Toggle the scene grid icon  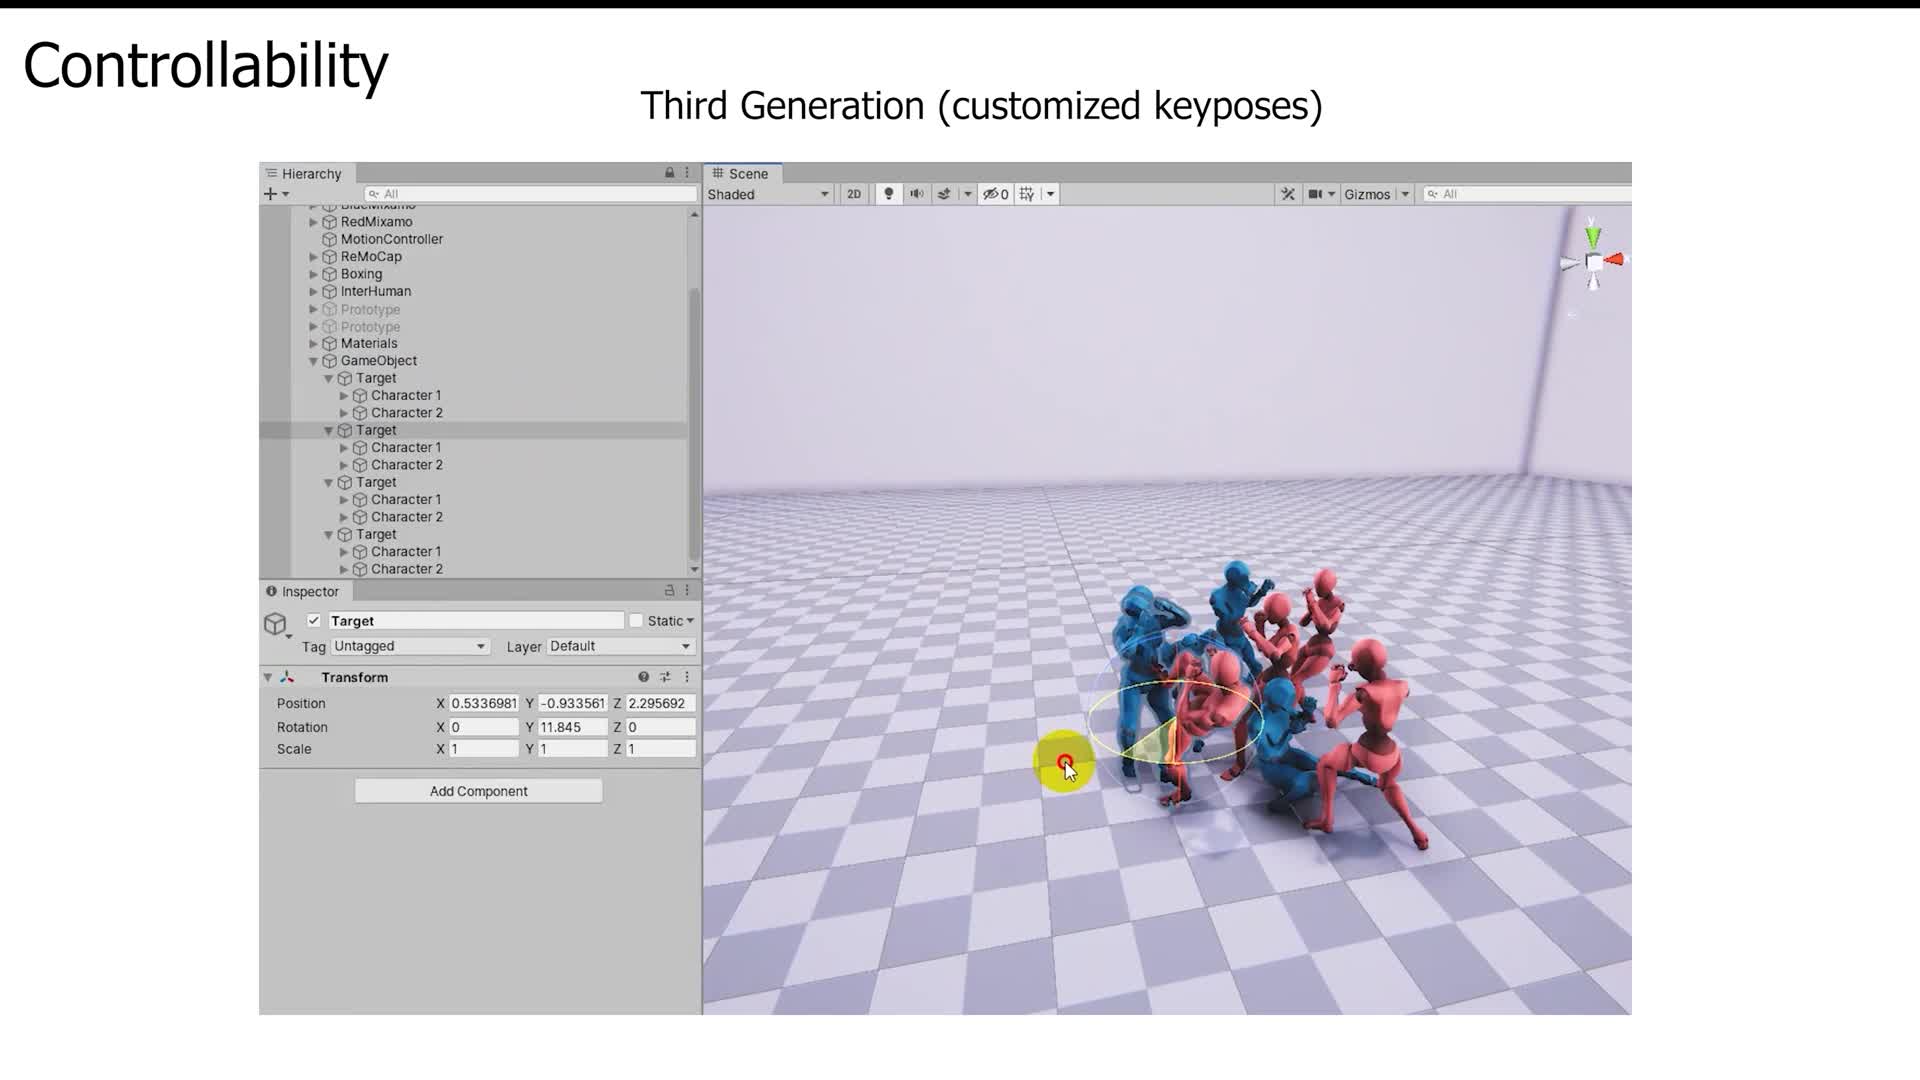point(1027,194)
